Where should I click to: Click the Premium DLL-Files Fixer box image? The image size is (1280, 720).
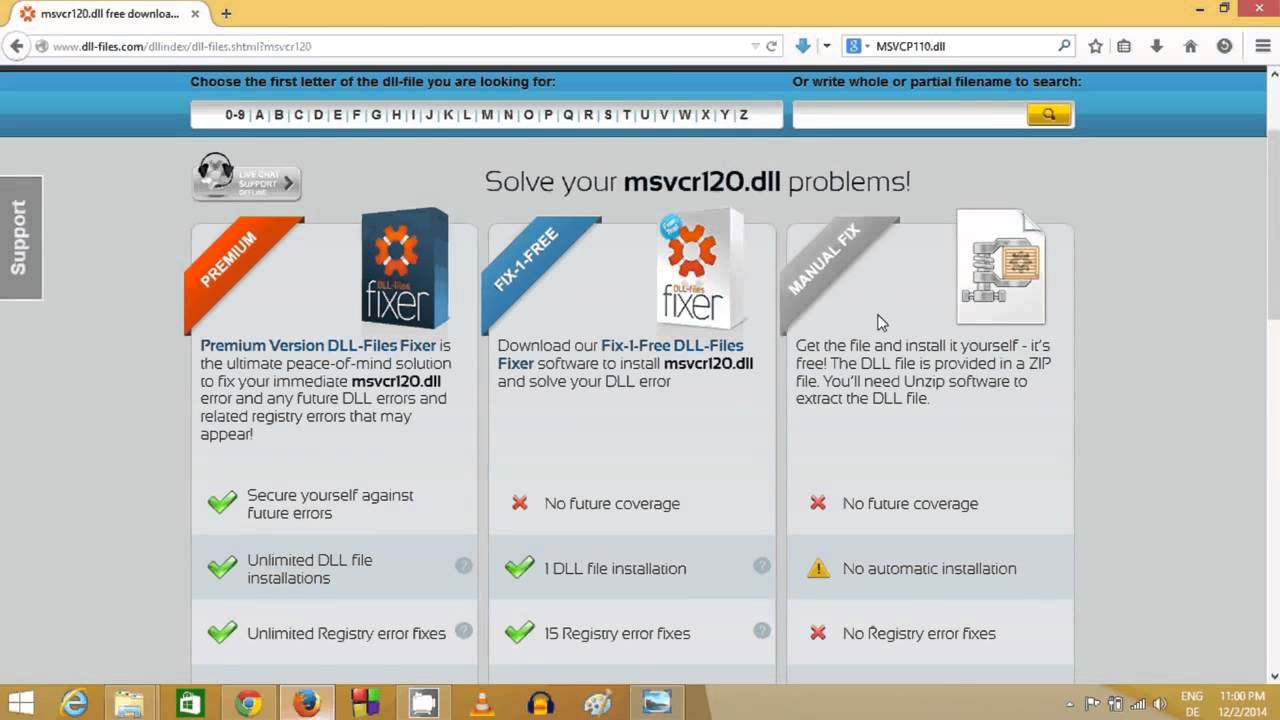405,267
